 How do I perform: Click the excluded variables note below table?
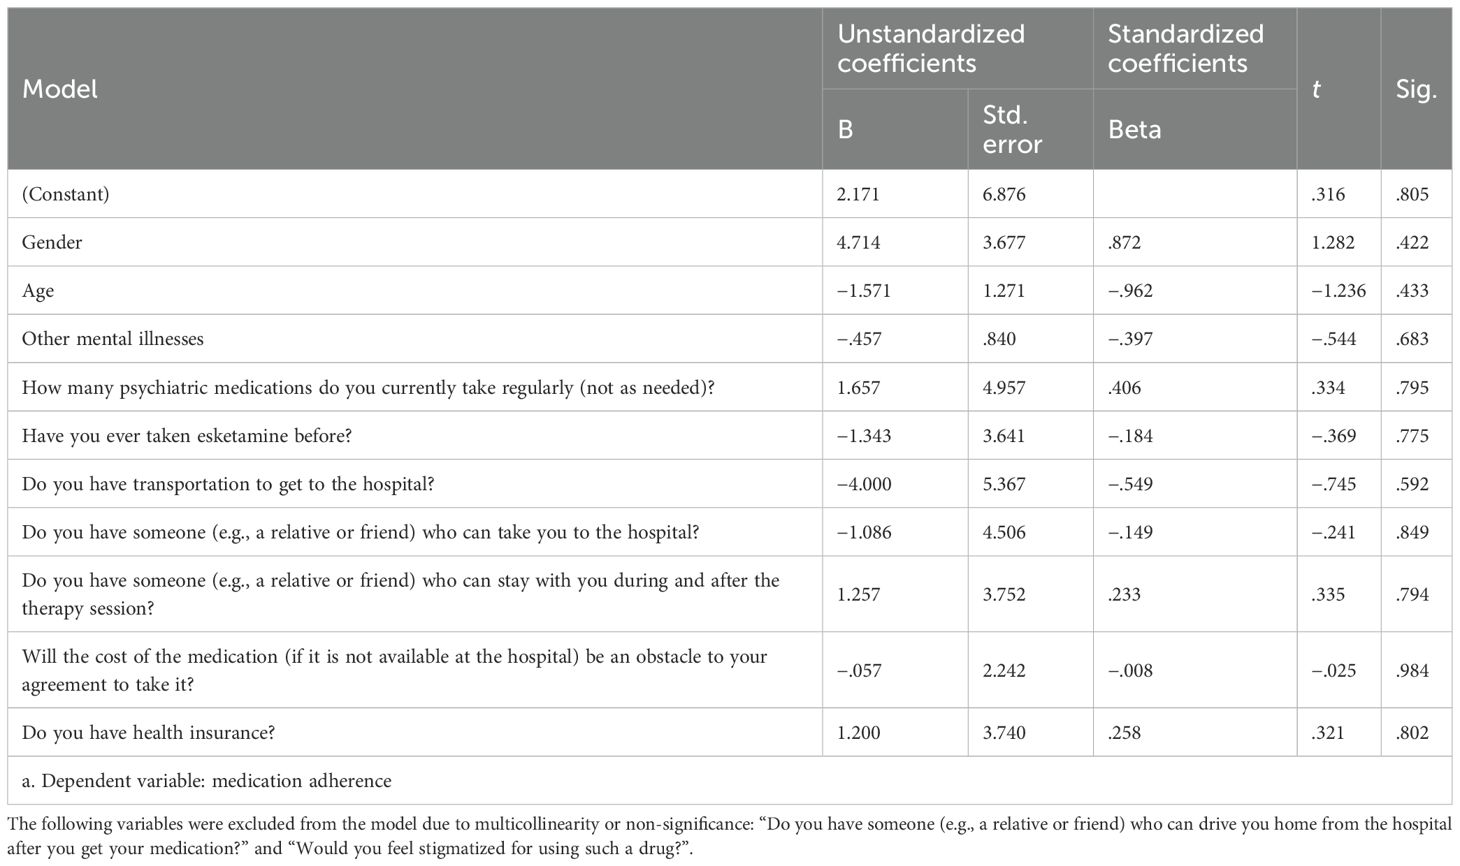tap(728, 837)
